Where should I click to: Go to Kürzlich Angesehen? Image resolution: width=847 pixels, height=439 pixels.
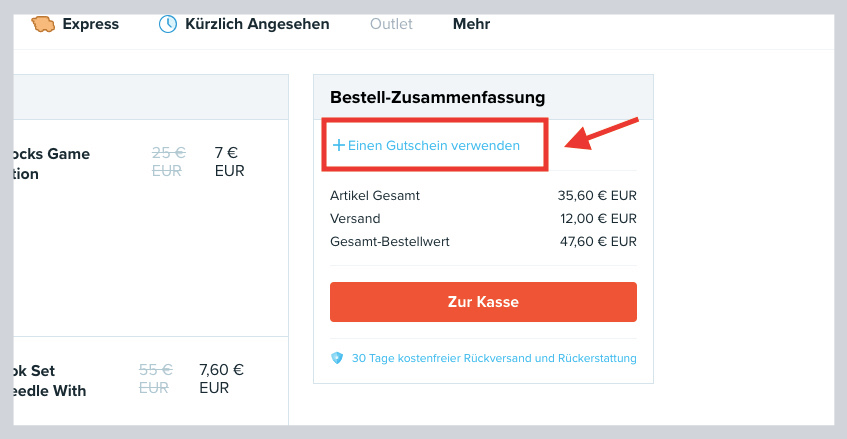(x=256, y=23)
